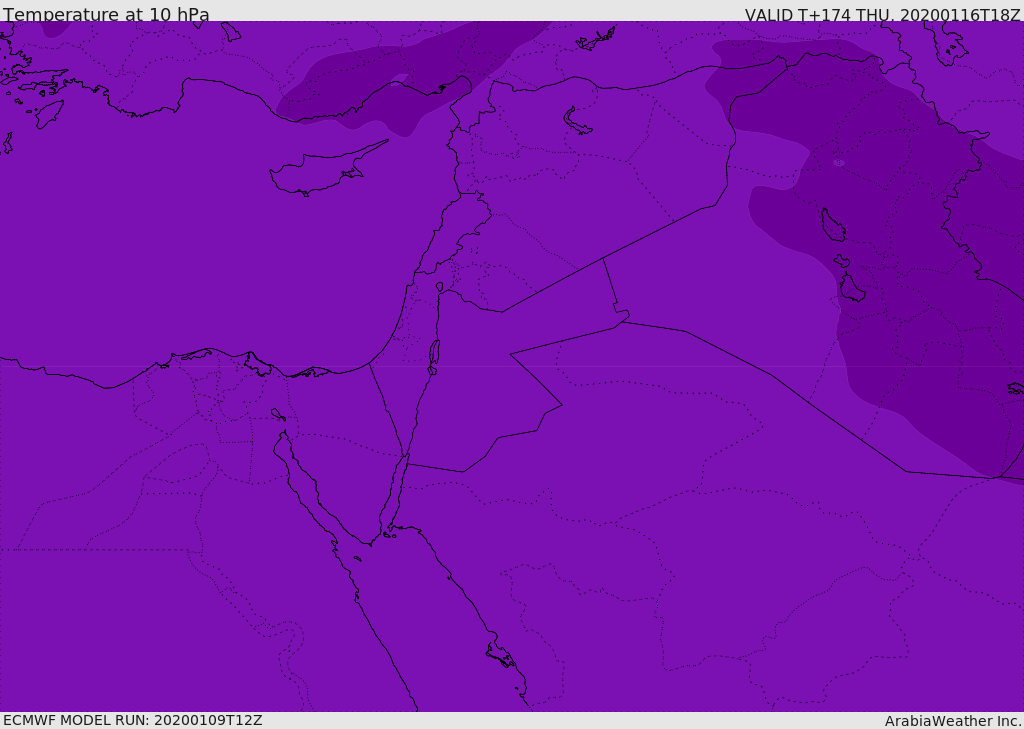The image size is (1024, 729).
Task: Click the 'ECMWF MODEL RUN: 20200109T12Z' text
Action: 133,720
